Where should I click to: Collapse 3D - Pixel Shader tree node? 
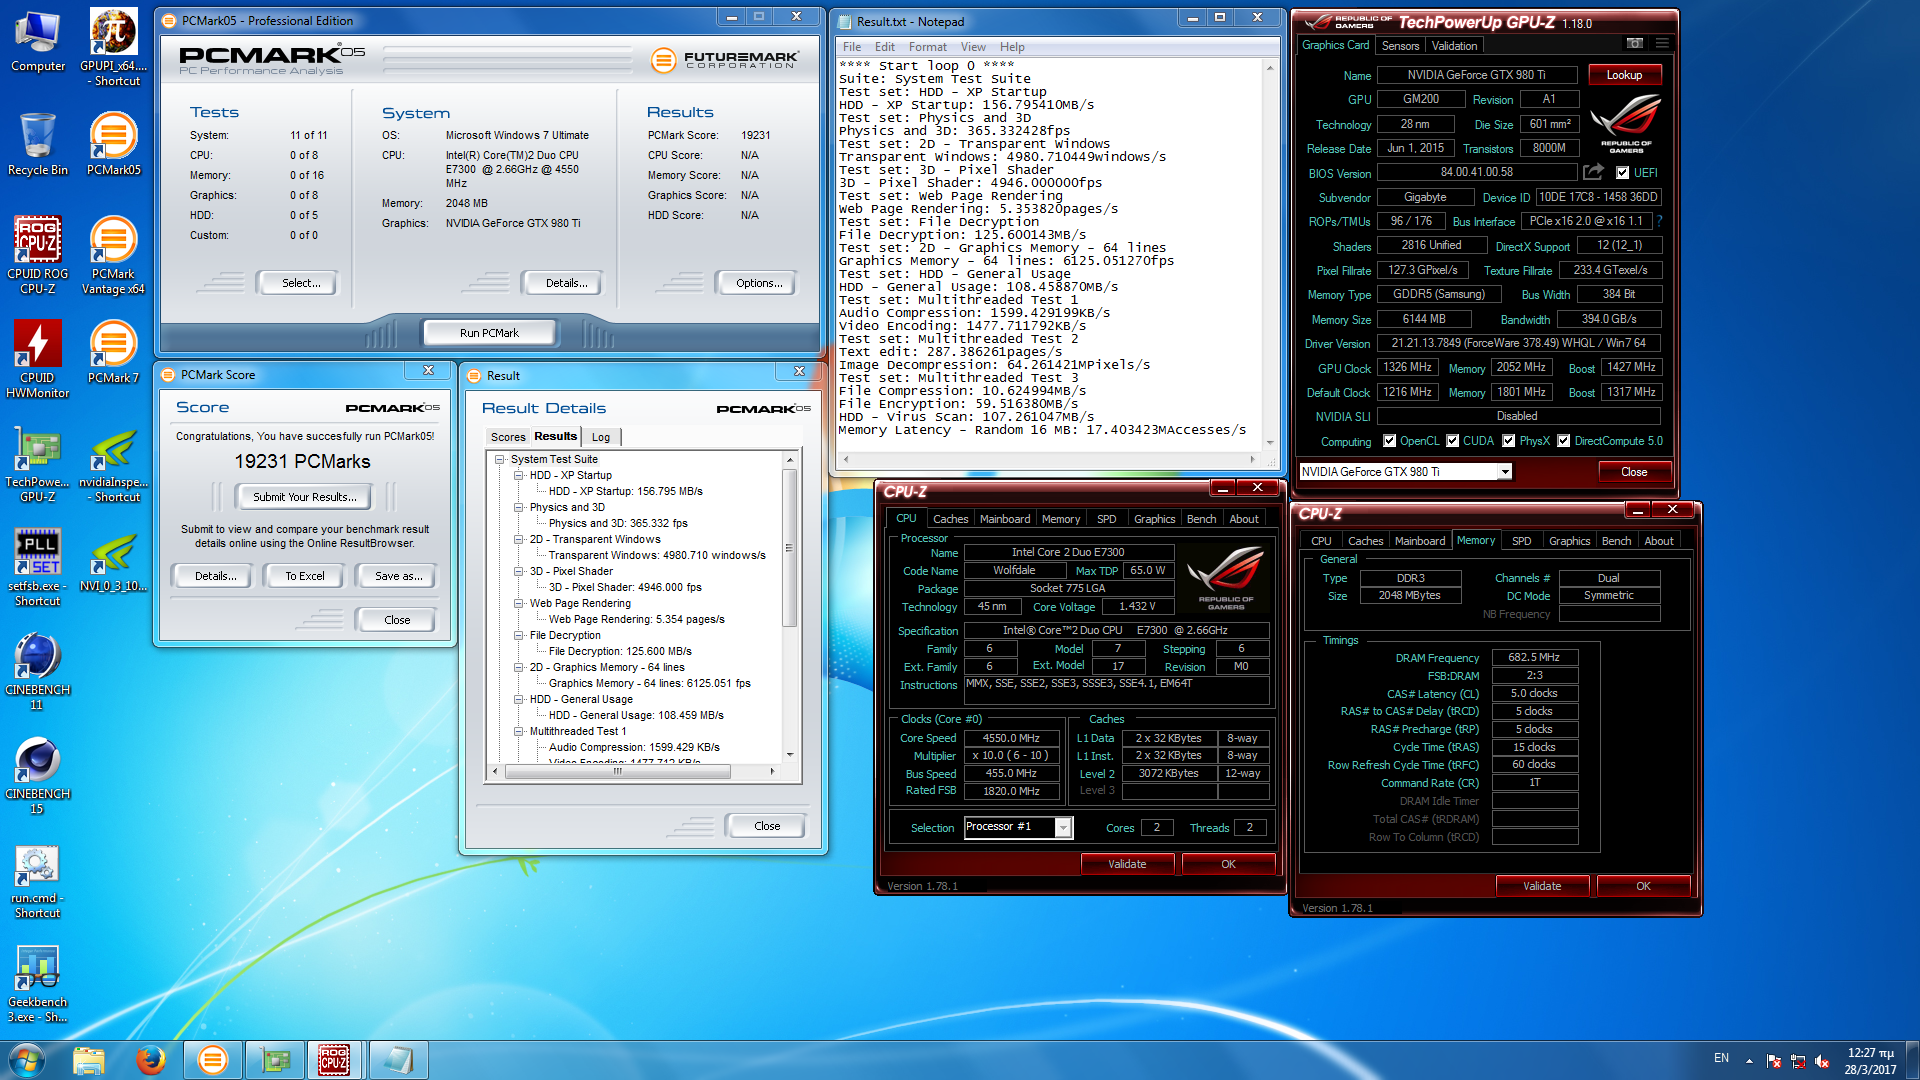(x=519, y=572)
